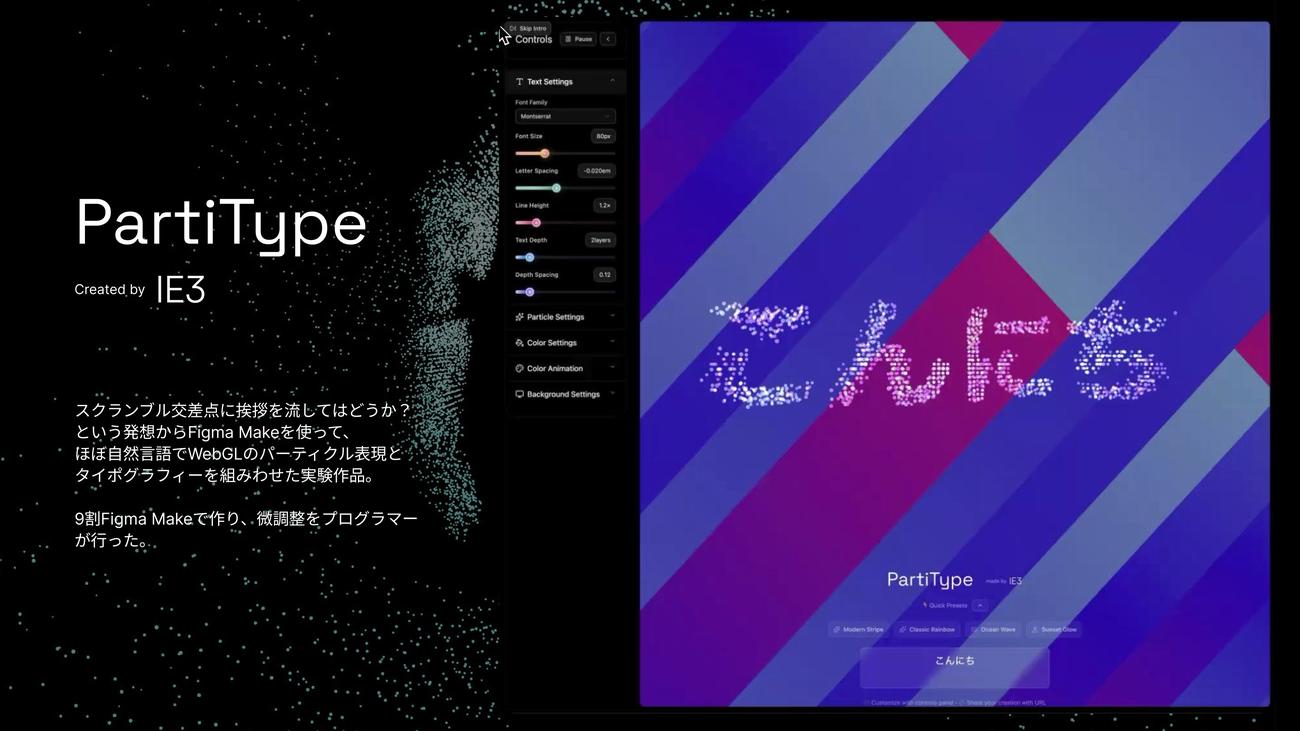Image resolution: width=1300 pixels, height=731 pixels.
Task: Apply the Sunset Glow preset
Action: (x=1055, y=630)
